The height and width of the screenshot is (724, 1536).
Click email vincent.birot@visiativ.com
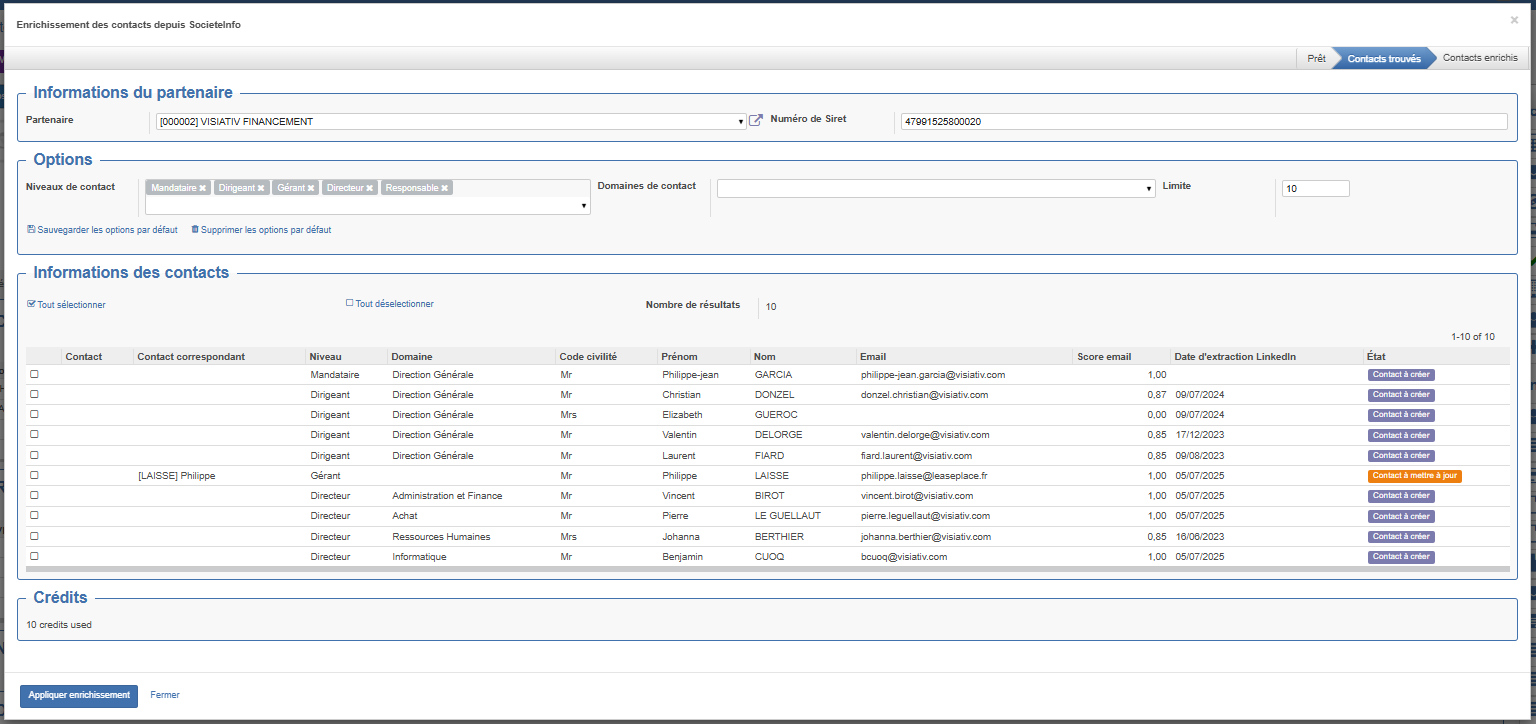(919, 496)
